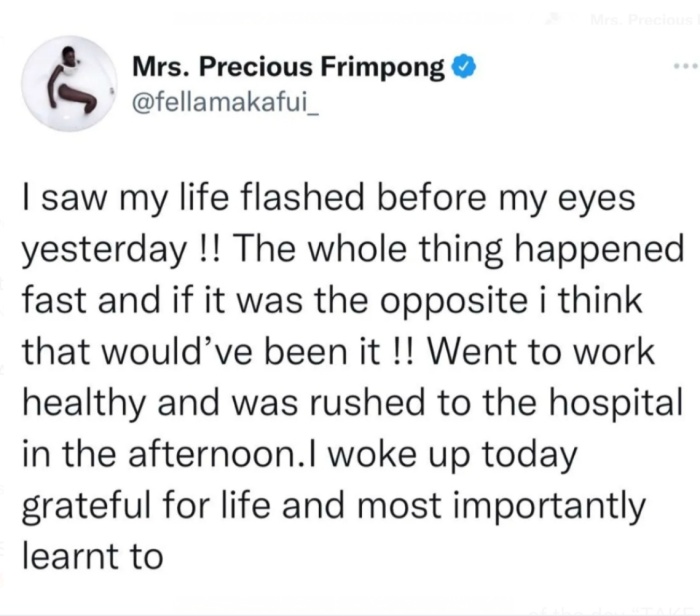
Task: Open Mrs. Precious Frimpong's profile picture
Action: point(69,83)
